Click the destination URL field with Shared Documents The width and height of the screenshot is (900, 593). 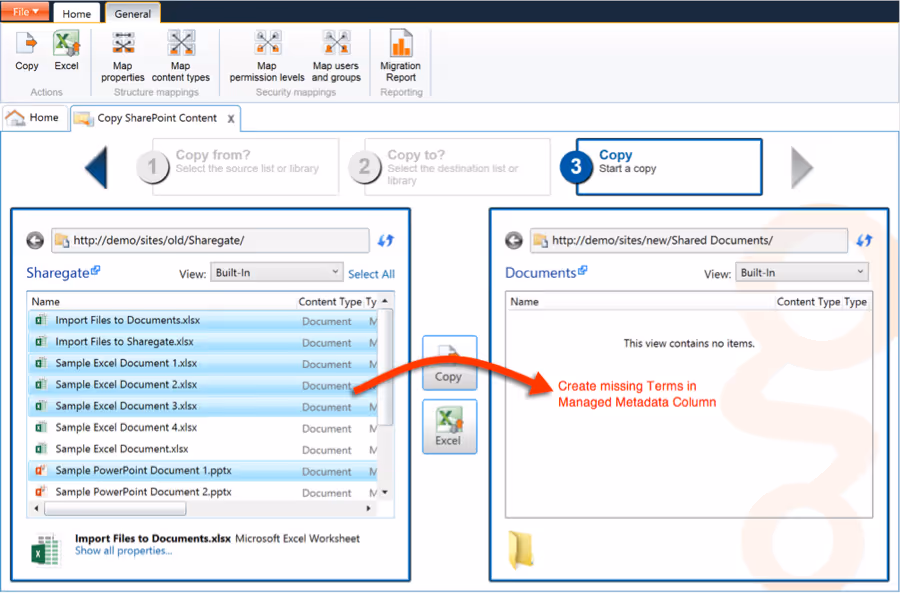(689, 241)
